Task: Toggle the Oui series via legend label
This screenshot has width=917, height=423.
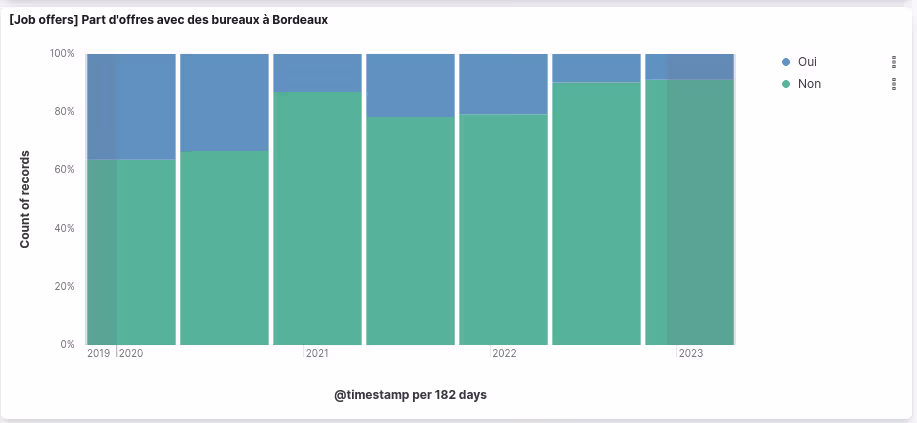Action: click(x=807, y=62)
